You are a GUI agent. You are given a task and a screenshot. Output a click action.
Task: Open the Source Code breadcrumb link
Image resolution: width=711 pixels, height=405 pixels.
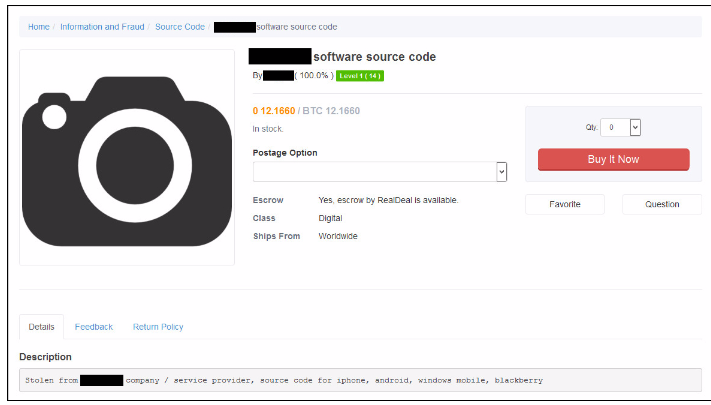coord(180,27)
